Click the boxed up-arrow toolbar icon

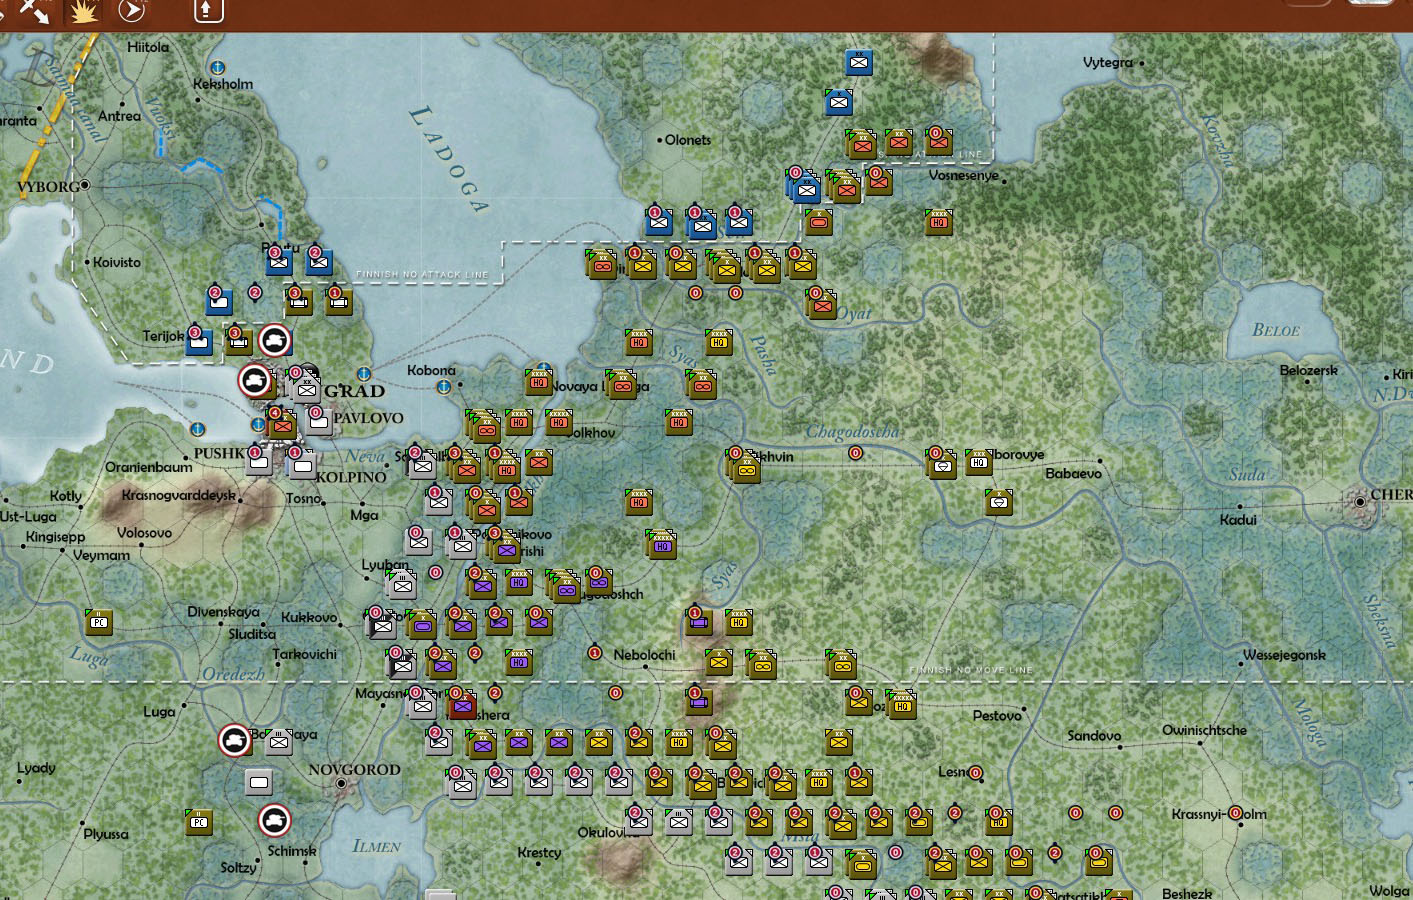coord(207,10)
